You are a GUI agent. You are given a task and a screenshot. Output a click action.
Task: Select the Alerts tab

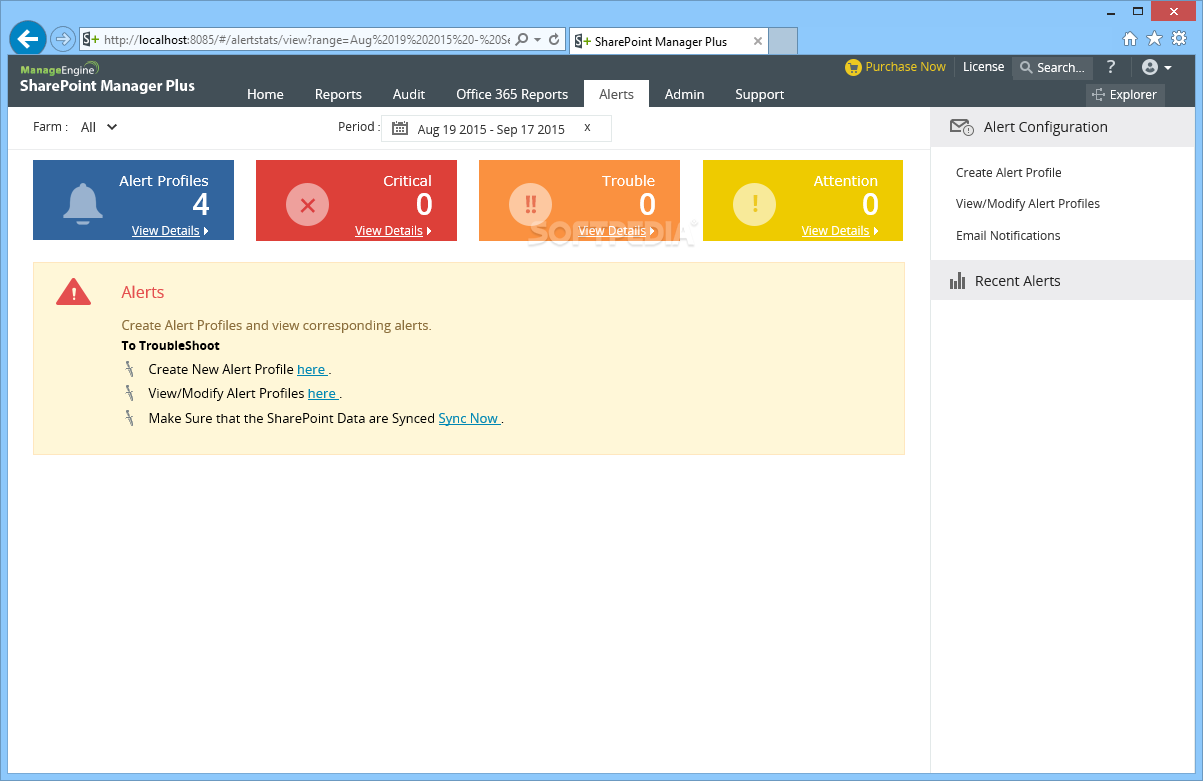(x=616, y=94)
